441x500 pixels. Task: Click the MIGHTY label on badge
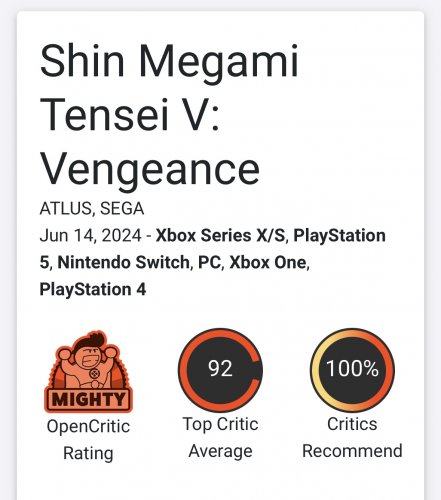[88, 399]
